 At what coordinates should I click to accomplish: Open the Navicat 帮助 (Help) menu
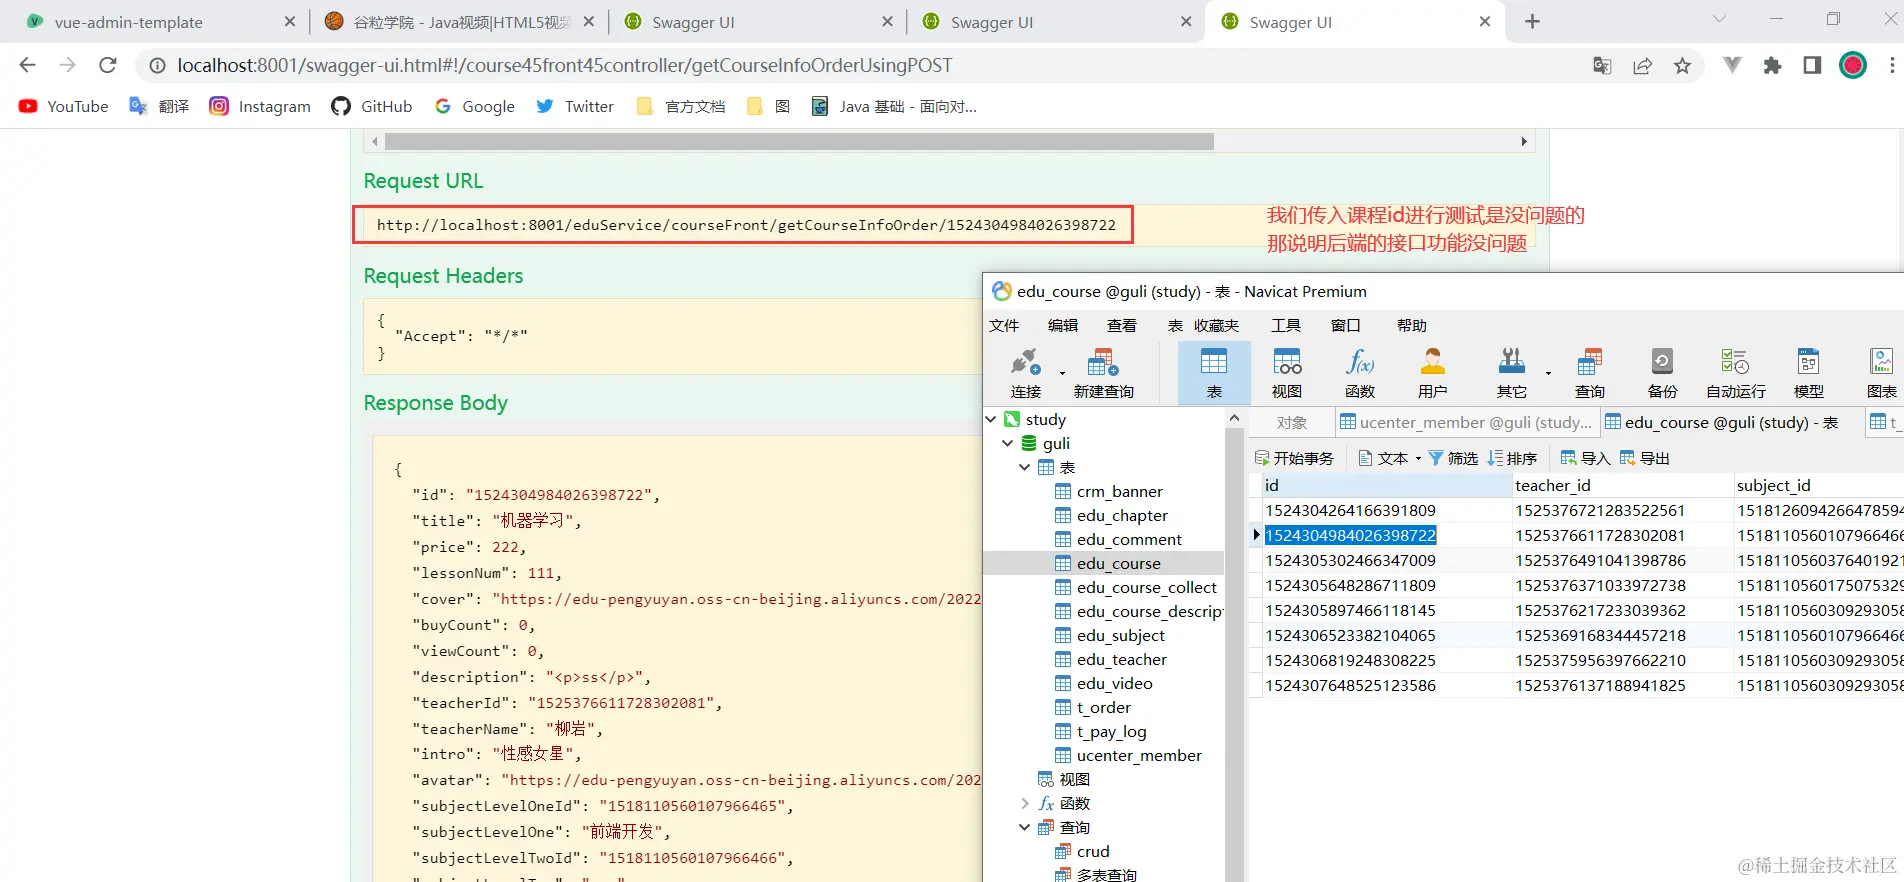pyautogui.click(x=1412, y=325)
